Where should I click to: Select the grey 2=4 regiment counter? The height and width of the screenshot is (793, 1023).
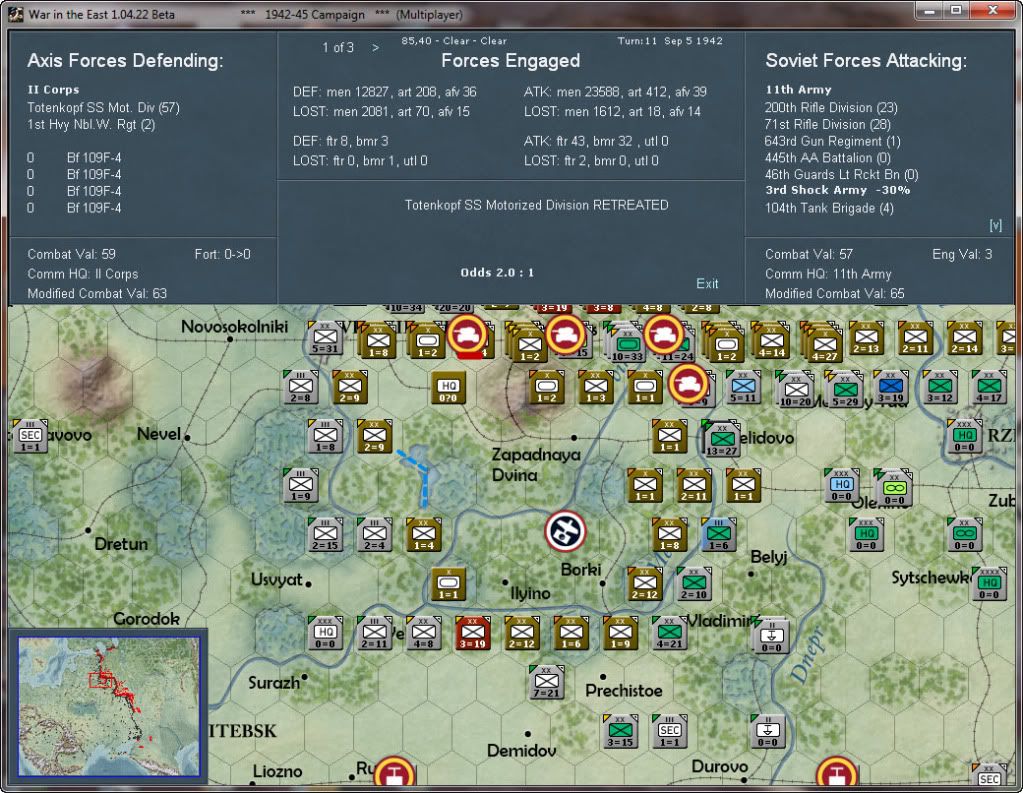click(x=374, y=534)
